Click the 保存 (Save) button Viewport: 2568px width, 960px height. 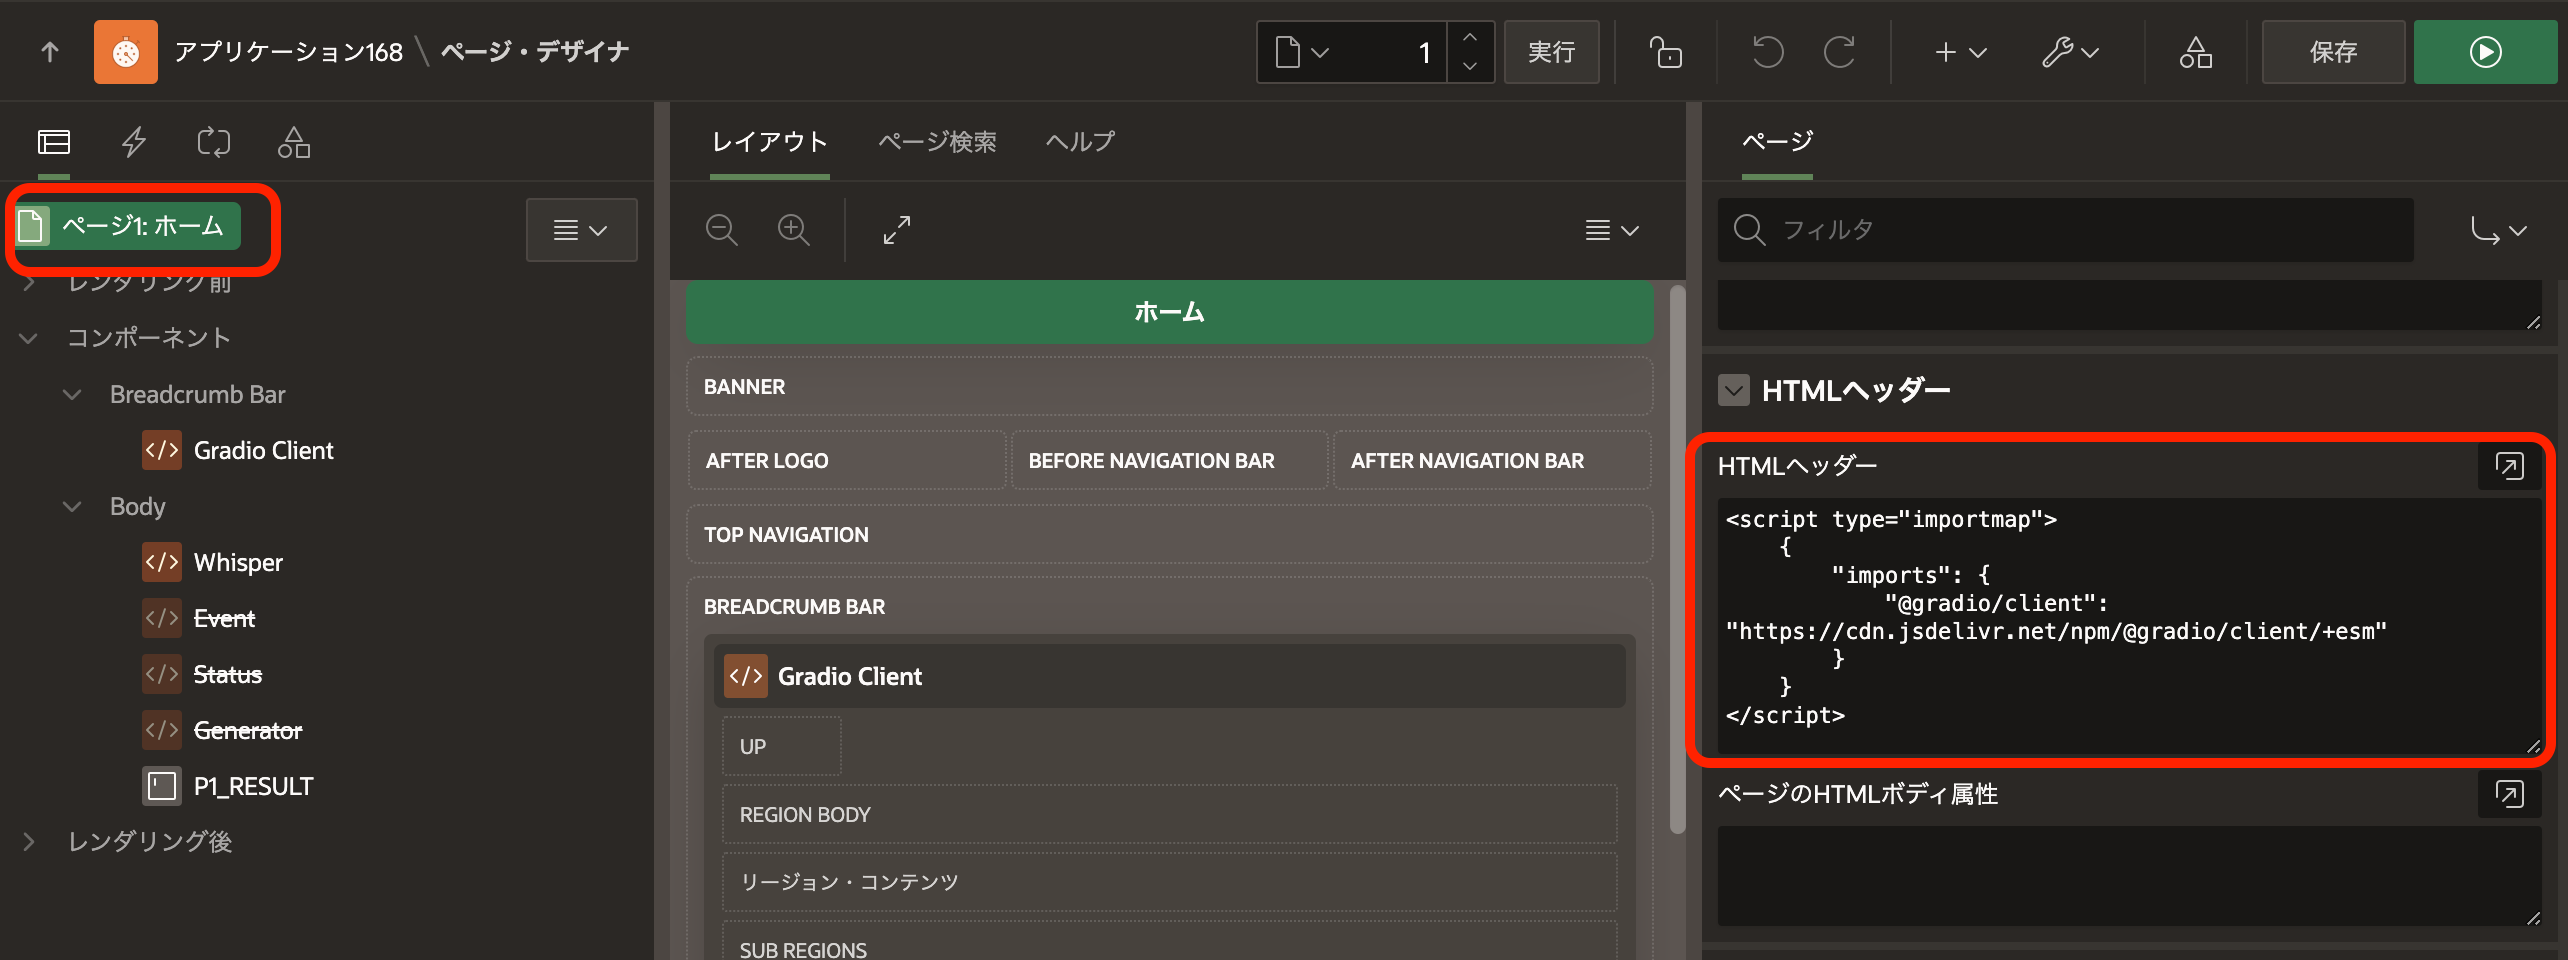(2333, 52)
